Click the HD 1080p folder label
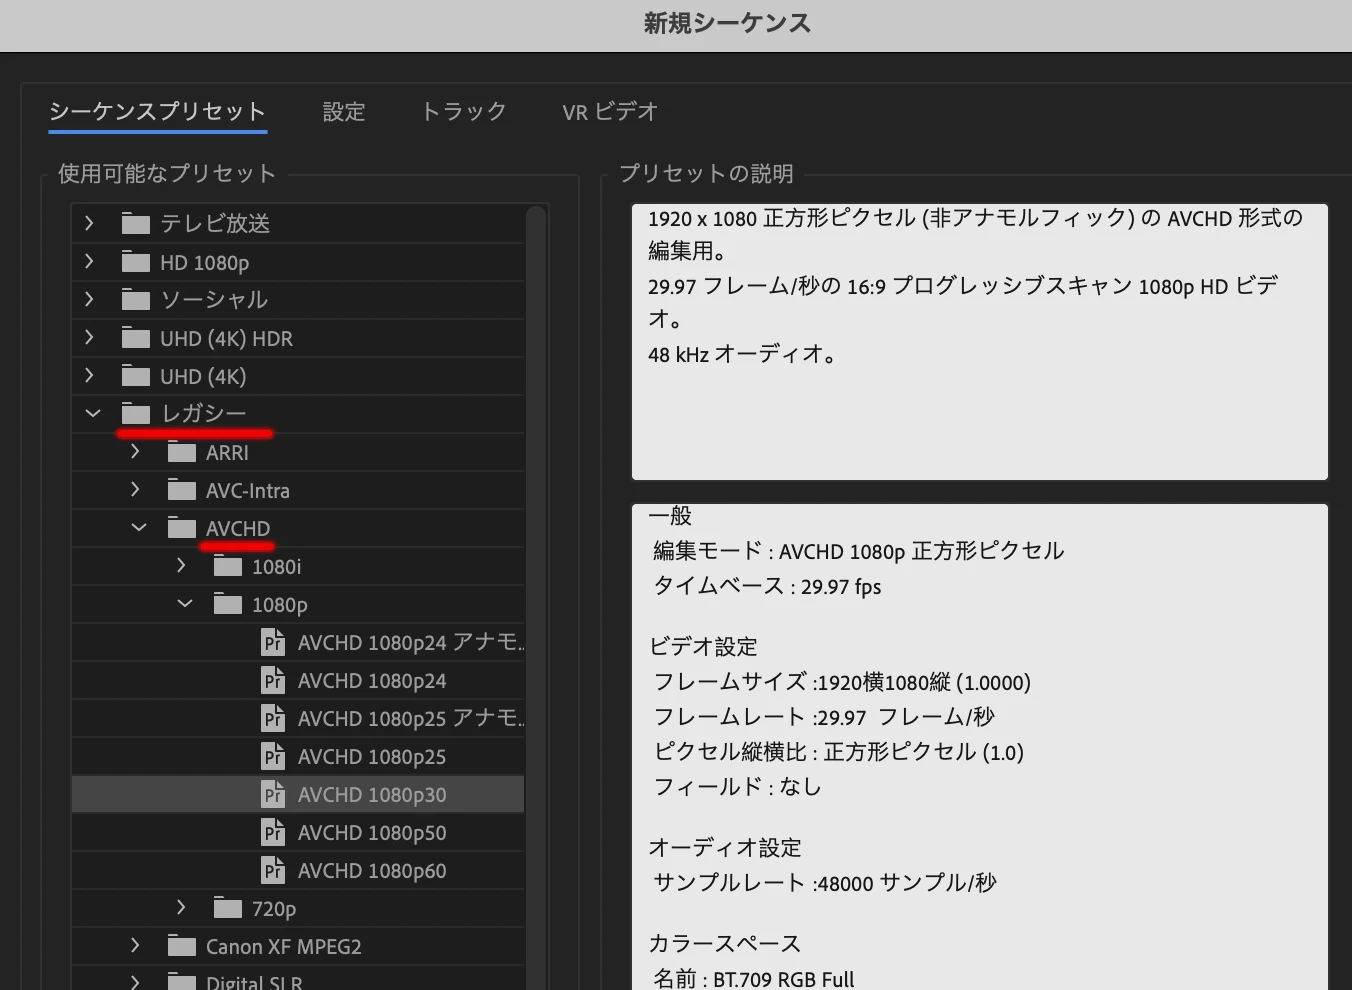The image size is (1352, 990). tap(205, 263)
